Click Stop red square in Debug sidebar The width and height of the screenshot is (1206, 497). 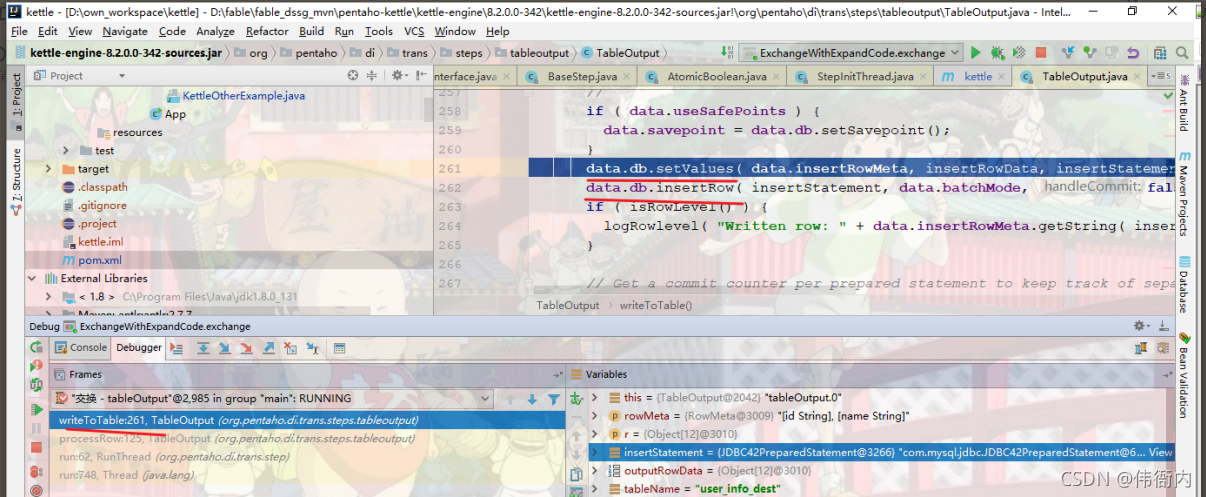pyautogui.click(x=36, y=447)
